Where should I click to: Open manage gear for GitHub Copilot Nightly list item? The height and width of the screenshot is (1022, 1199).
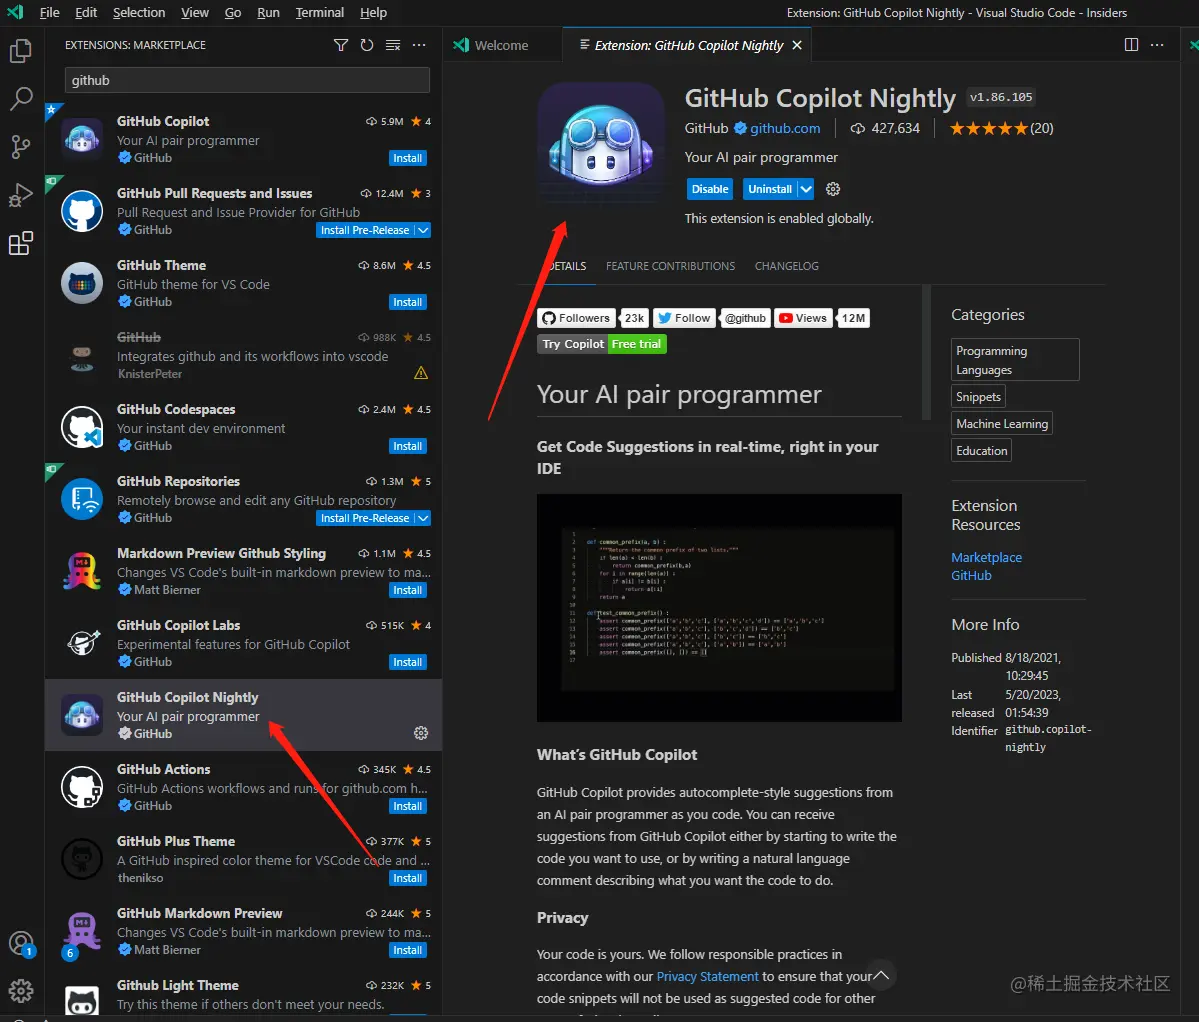click(x=421, y=733)
